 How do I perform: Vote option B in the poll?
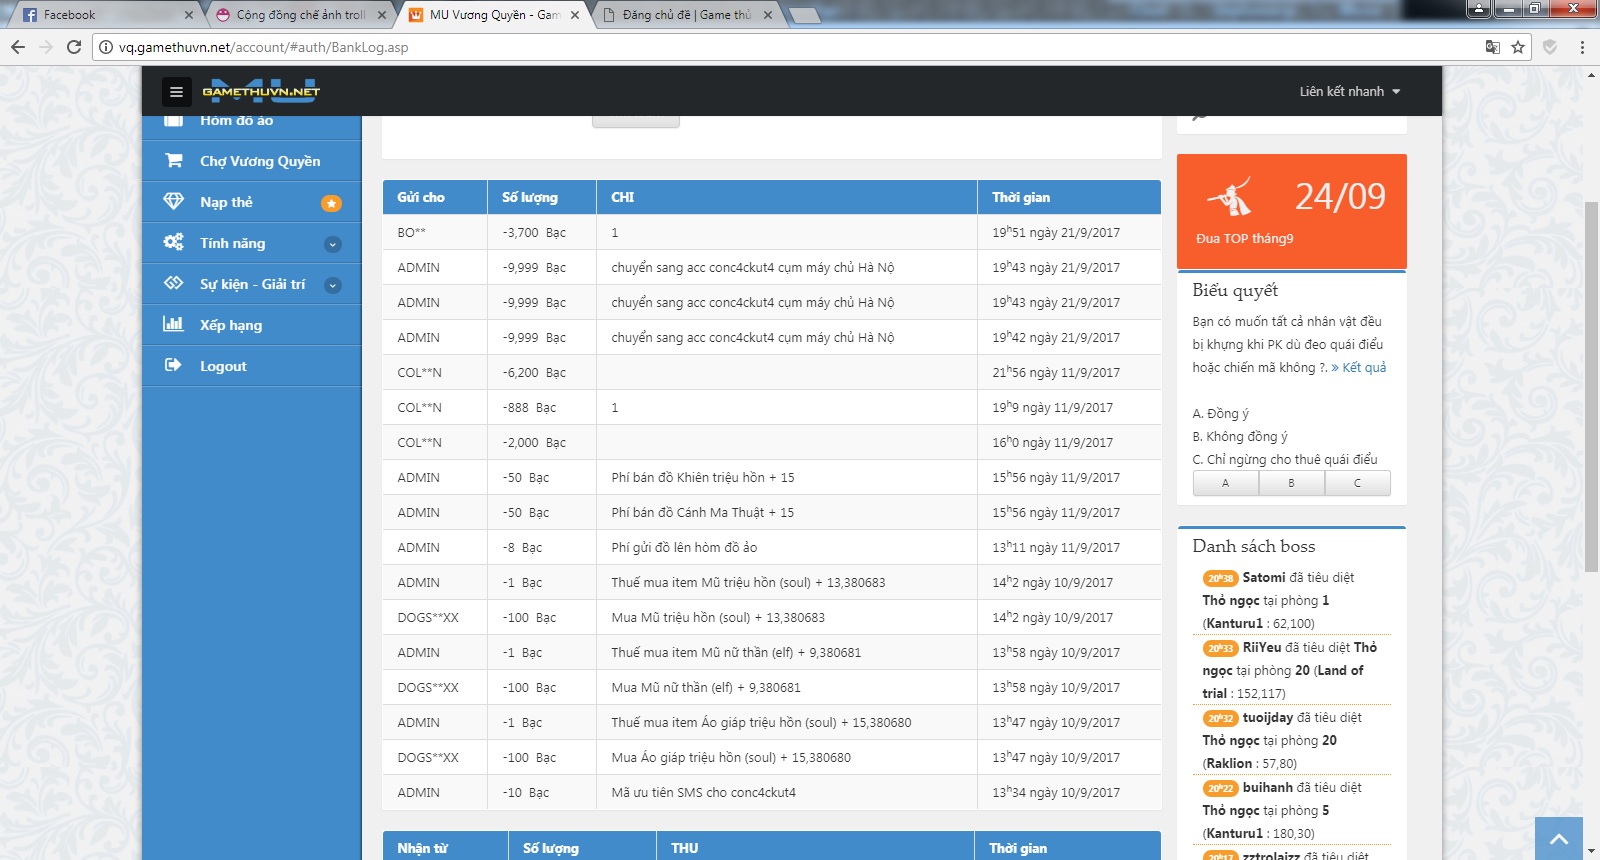pos(1291,483)
